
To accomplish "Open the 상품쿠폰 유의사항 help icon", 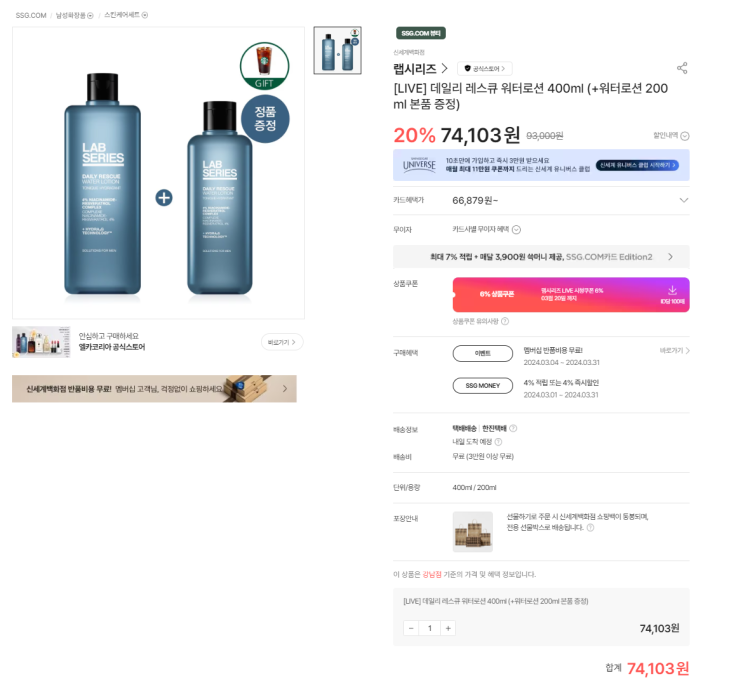I will pyautogui.click(x=505, y=321).
